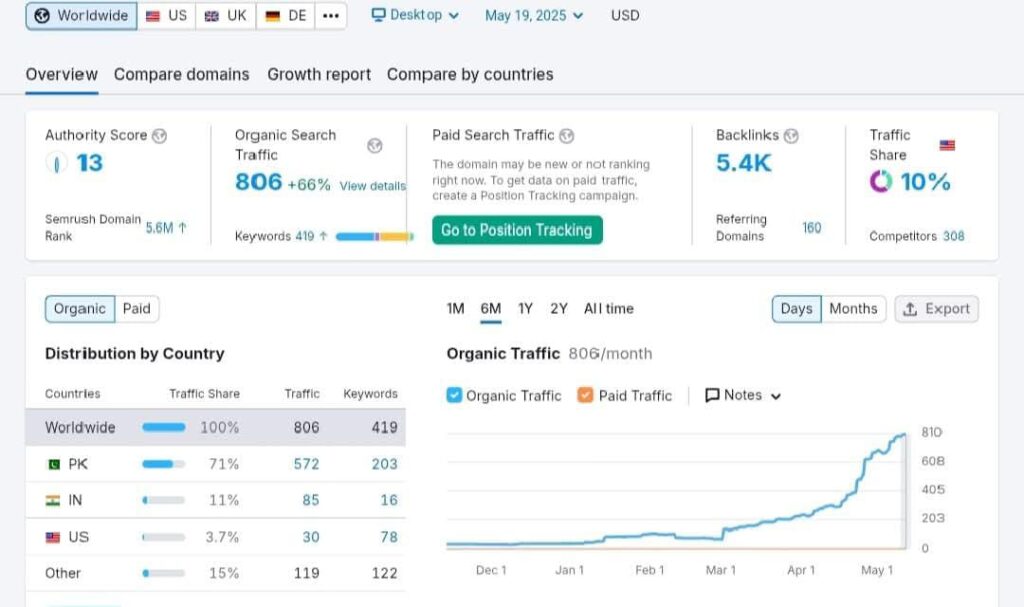Click the Backlinks info icon

791,136
